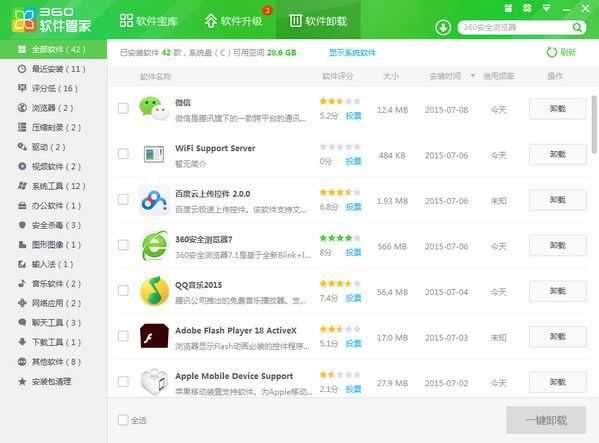Sort the list by the size column header

coord(391,76)
